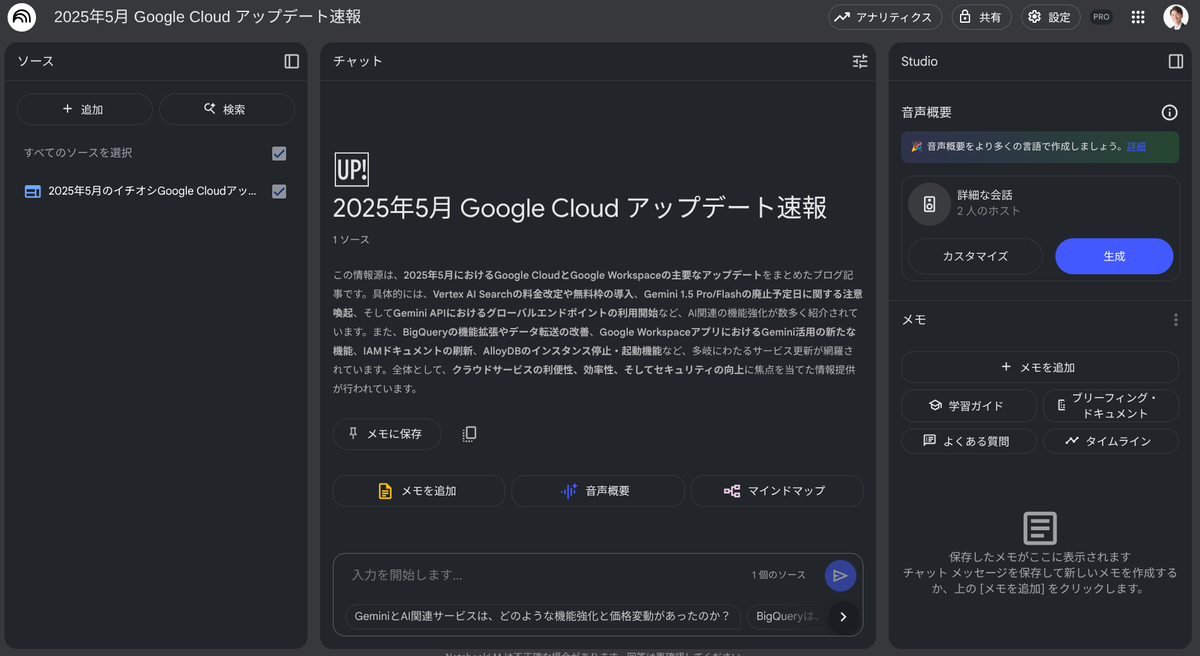Click 生成 to generate audio
Screen dimensions: 1200x656
tap(1114, 256)
